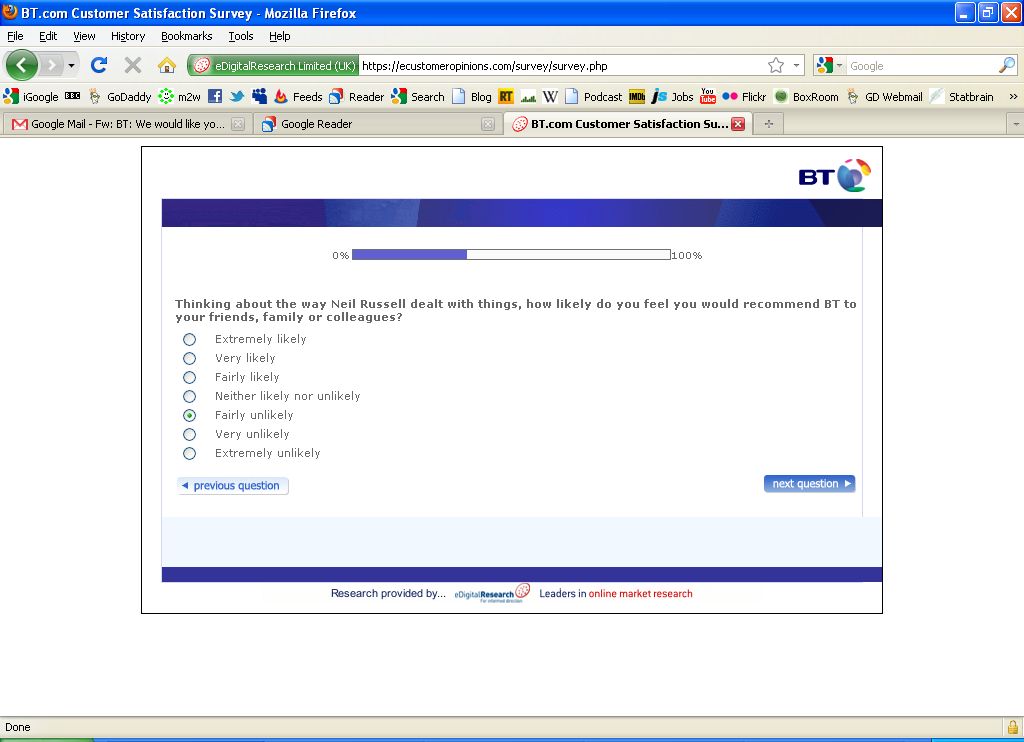
Task: Open the Bookmarks menu
Action: (186, 36)
